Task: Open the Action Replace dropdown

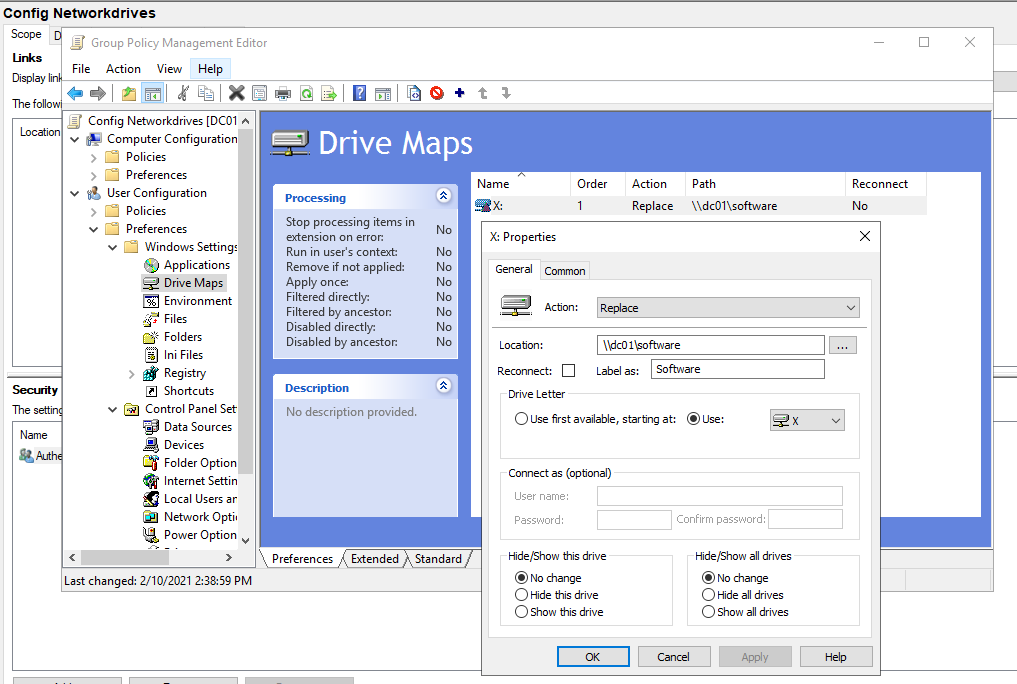Action: pyautogui.click(x=728, y=308)
